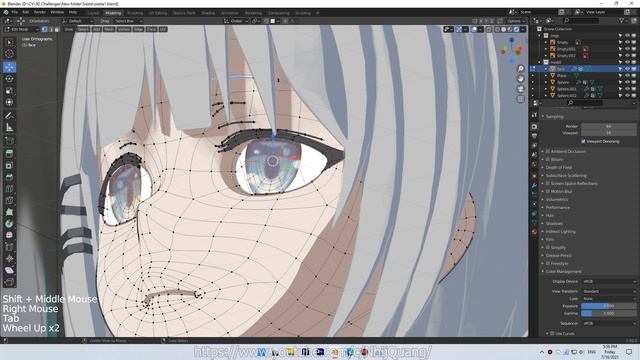Expand the Depth of Field panel
Image resolution: width=640 pixels, height=360 pixels.
pos(559,167)
